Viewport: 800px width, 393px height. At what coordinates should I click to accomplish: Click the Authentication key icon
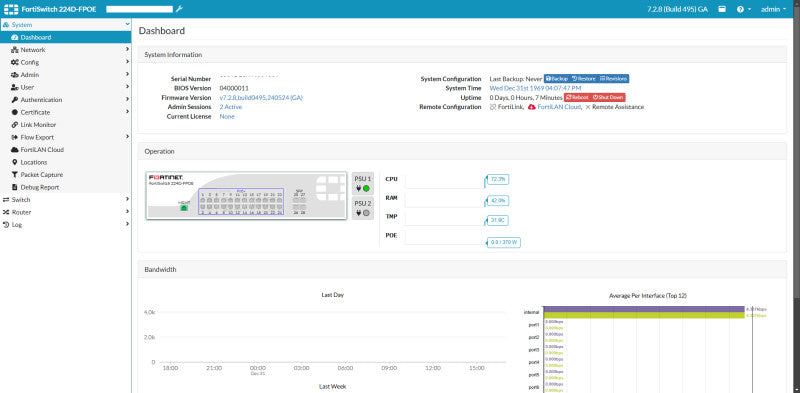click(15, 100)
